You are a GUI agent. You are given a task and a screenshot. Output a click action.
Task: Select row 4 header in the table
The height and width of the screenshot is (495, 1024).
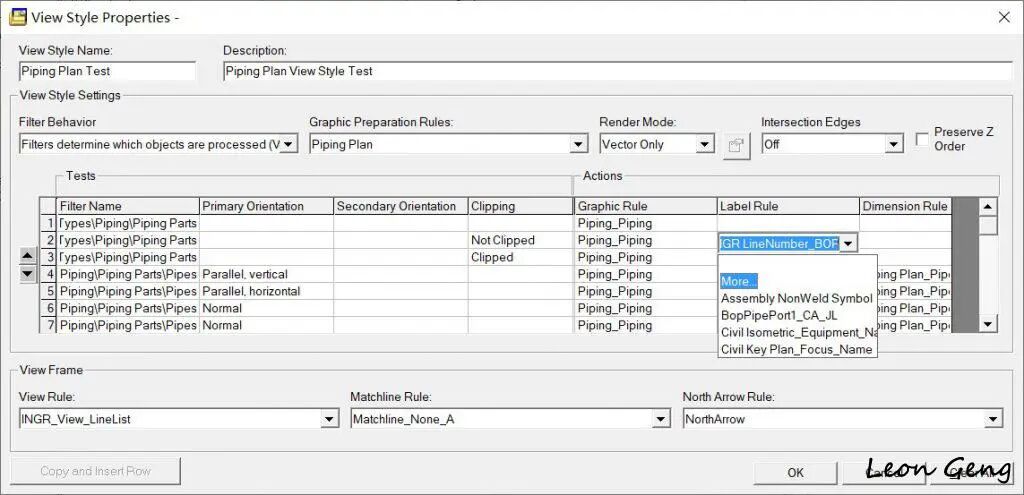(48, 274)
